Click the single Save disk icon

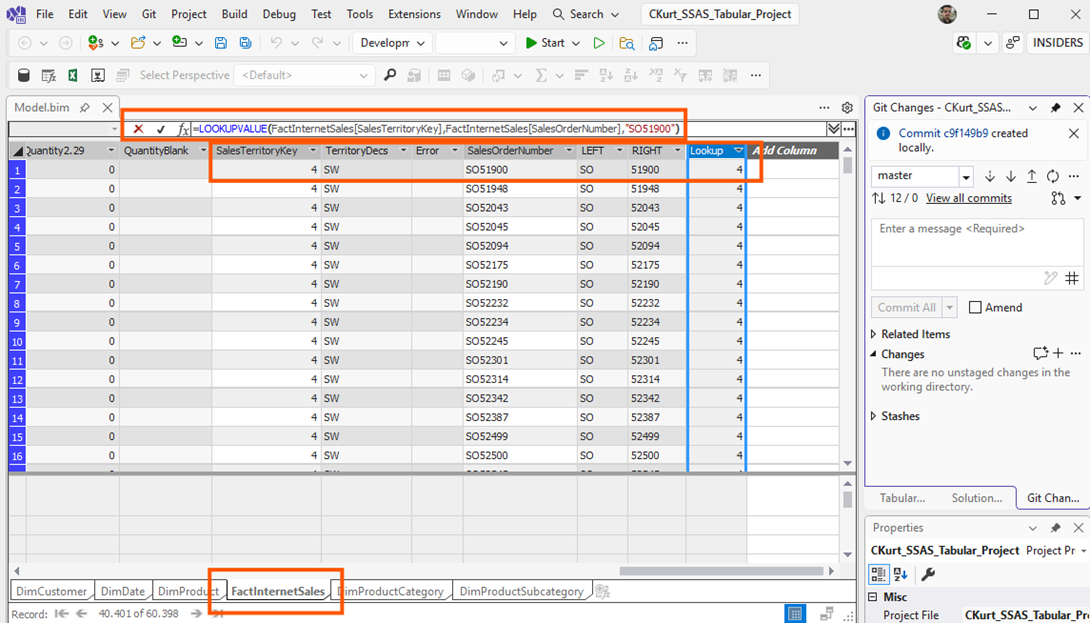click(x=220, y=43)
